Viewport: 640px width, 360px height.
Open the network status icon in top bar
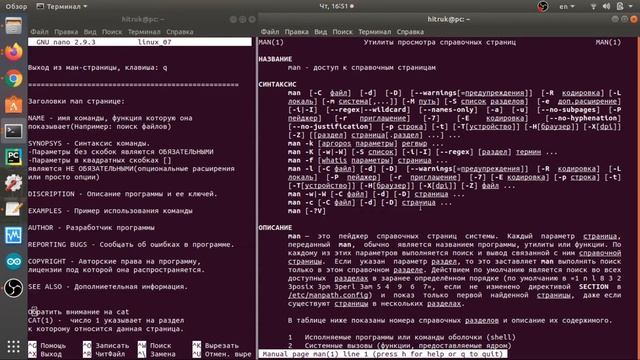(x=593, y=6)
